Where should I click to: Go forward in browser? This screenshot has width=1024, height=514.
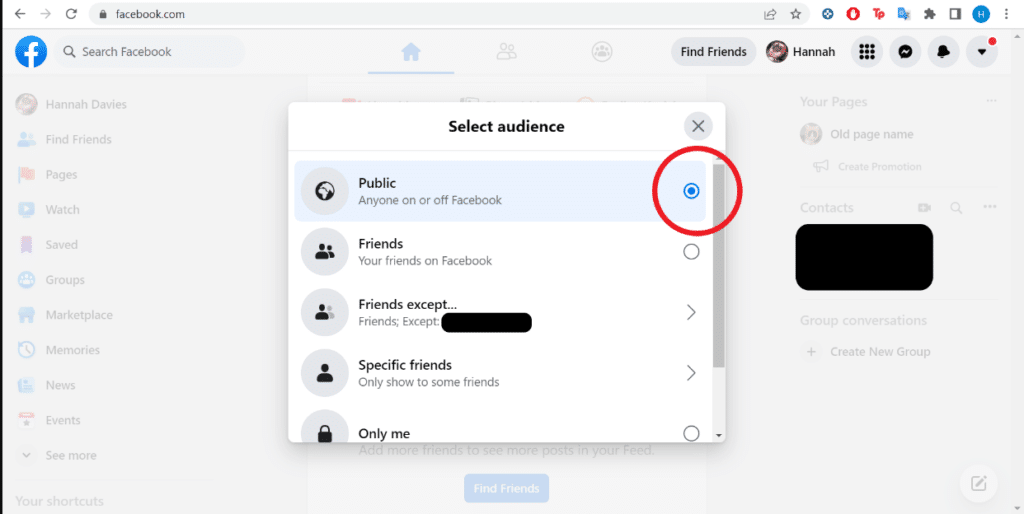click(45, 14)
